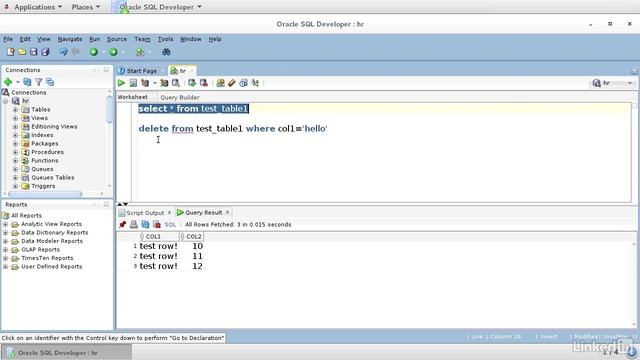640x360 pixels.
Task: Expand the Views node
Action: [x=15, y=118]
